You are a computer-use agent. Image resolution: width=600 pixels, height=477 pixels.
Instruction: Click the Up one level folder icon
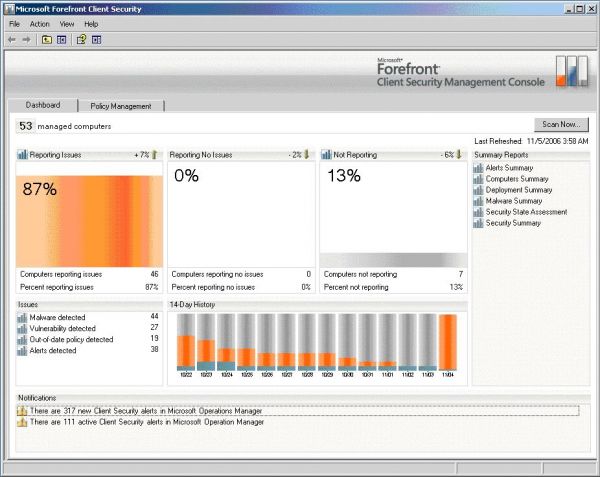point(47,39)
